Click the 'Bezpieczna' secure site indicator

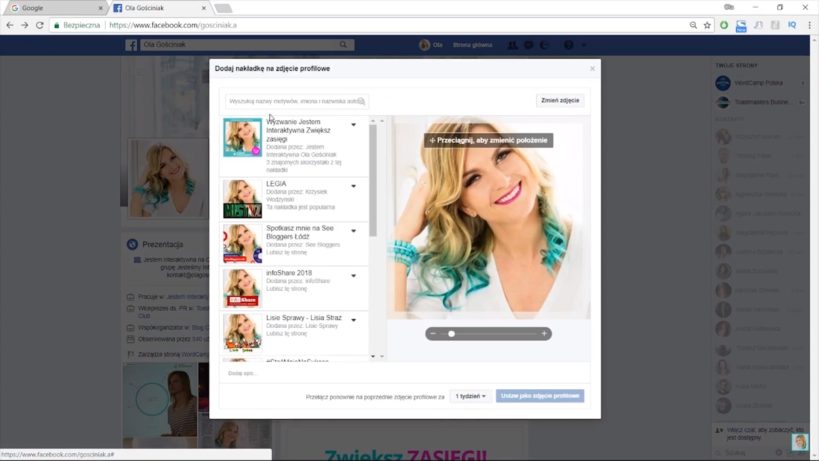[77, 25]
